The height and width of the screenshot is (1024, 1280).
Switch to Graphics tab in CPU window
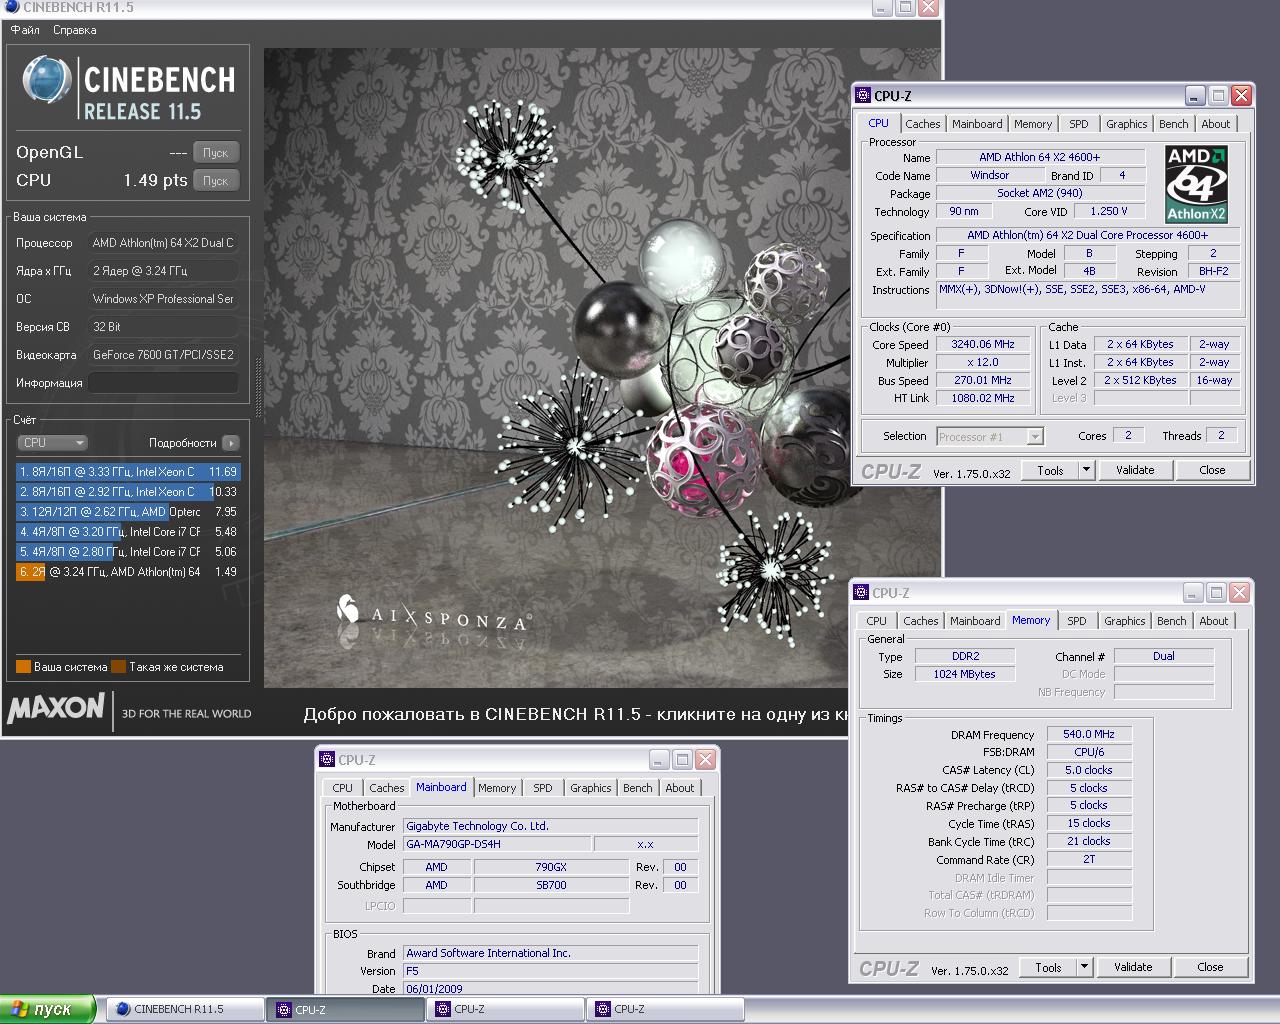coord(1126,124)
